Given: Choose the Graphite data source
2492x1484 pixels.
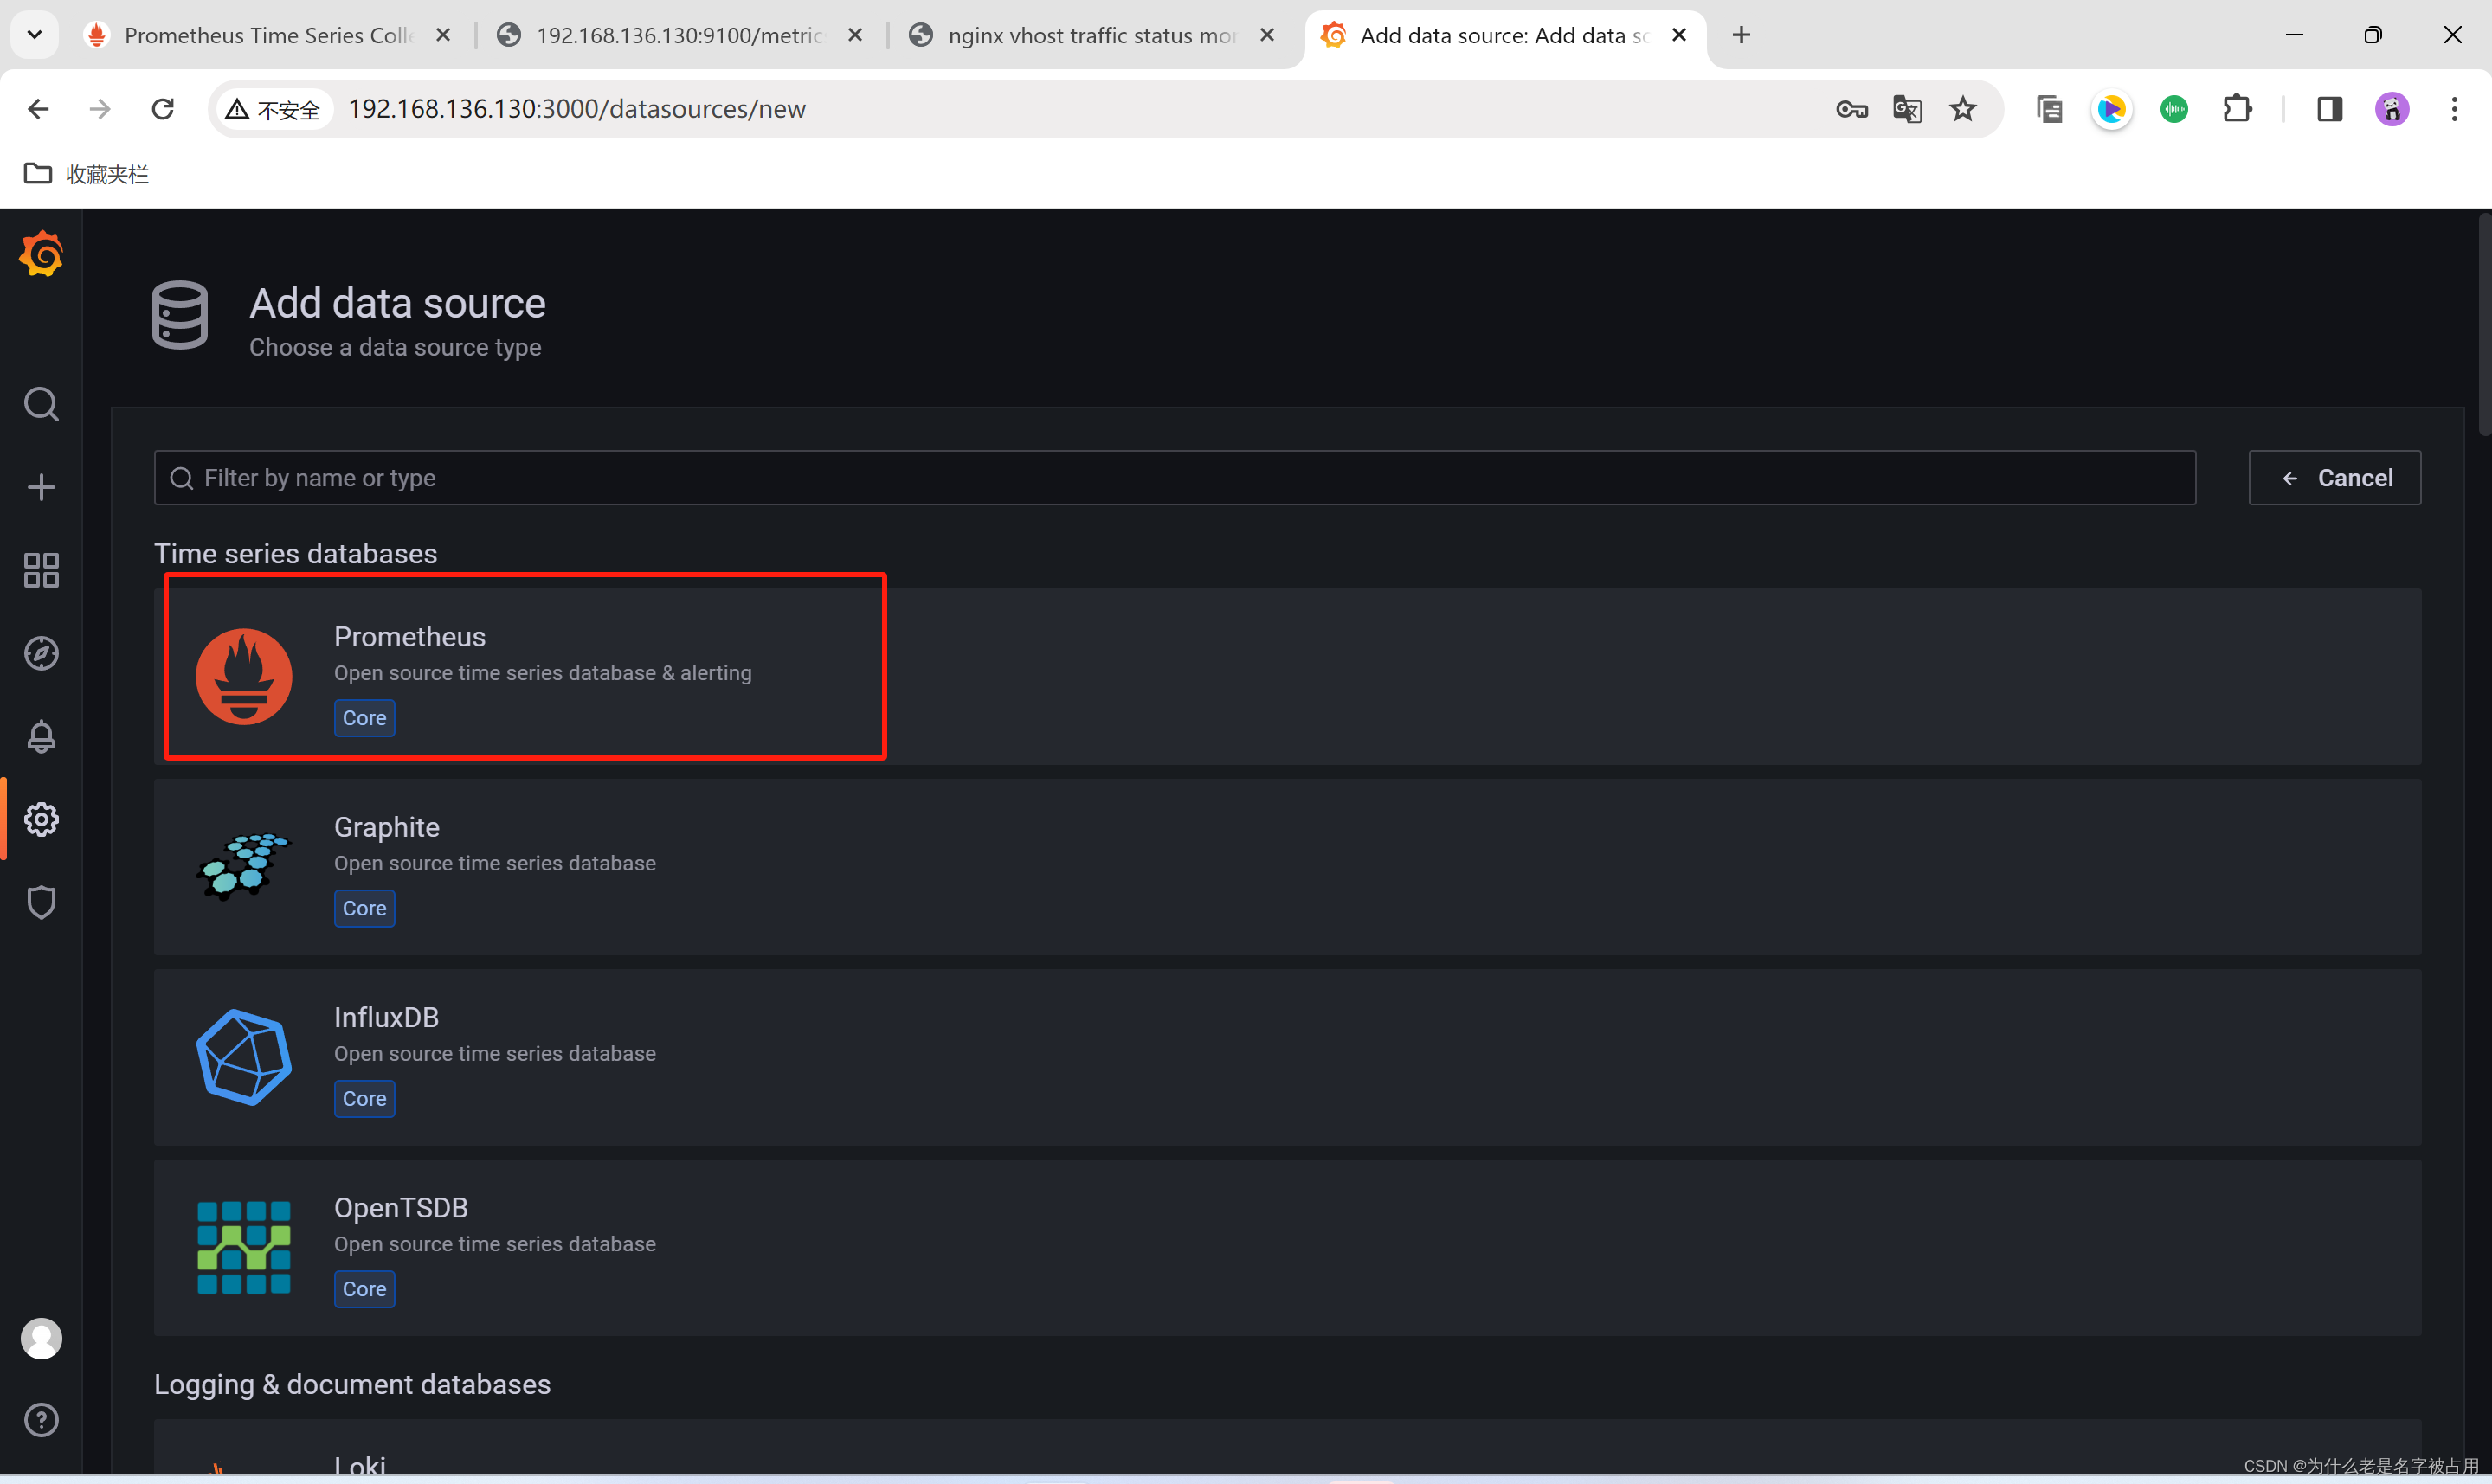Looking at the screenshot, I should [1287, 867].
